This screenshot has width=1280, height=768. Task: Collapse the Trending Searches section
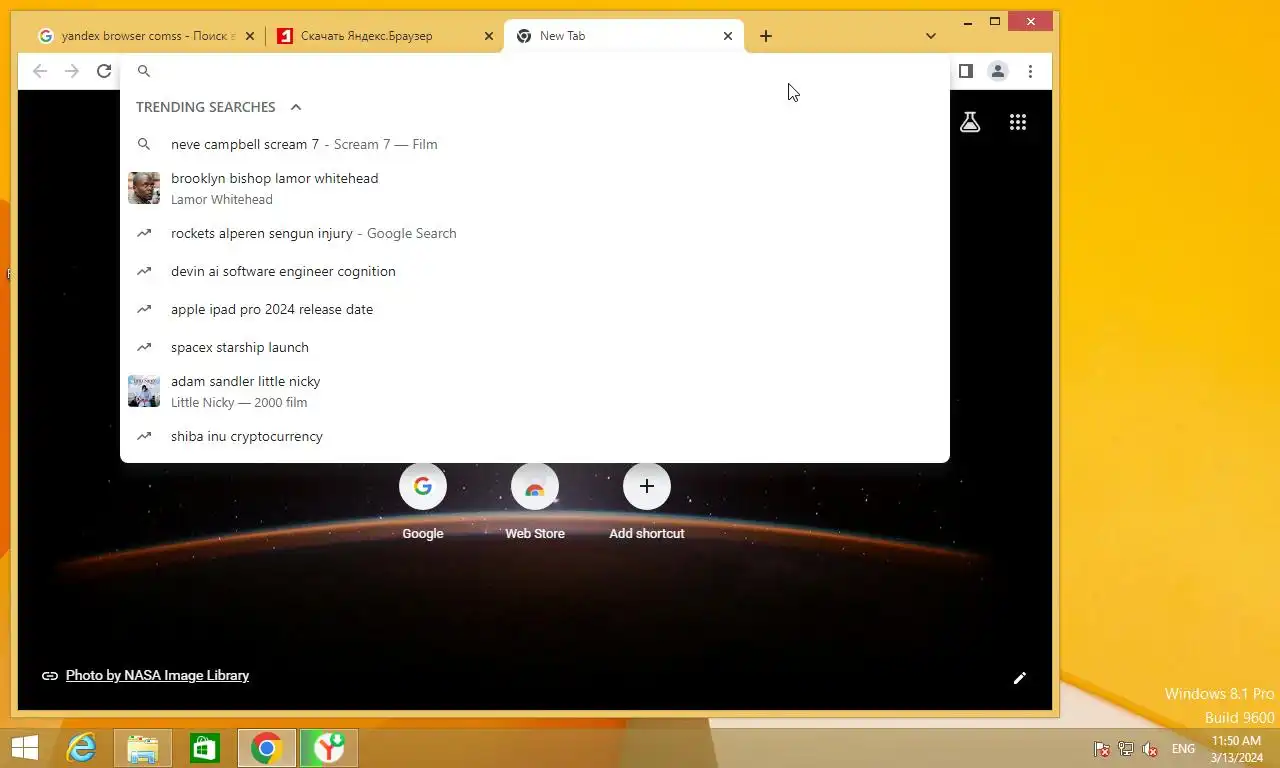[x=296, y=107]
